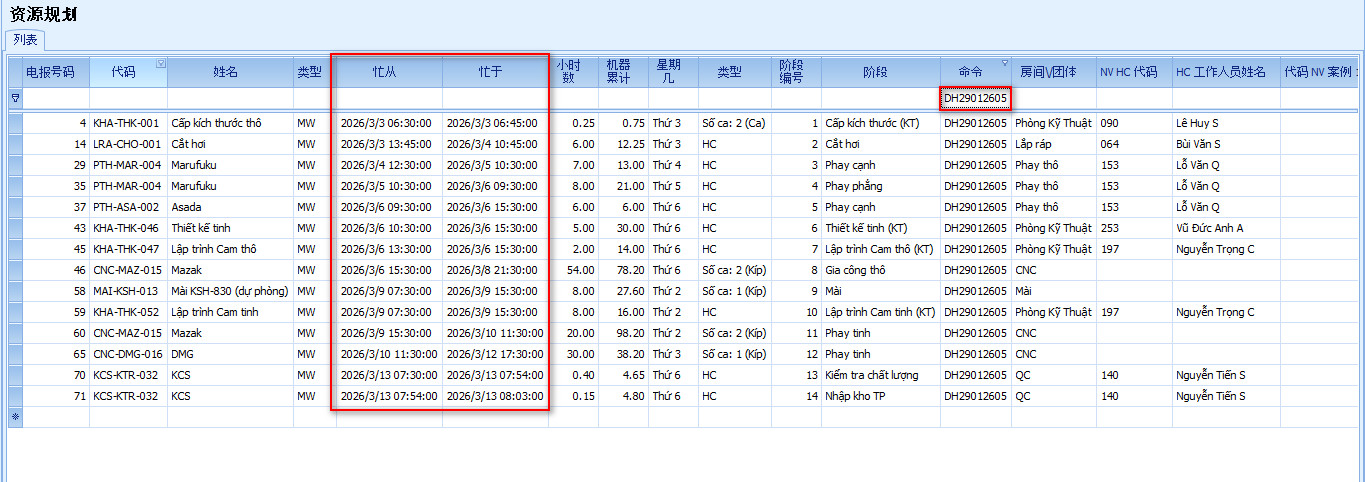Focus the filter cell under 忙从 column

click(x=389, y=98)
